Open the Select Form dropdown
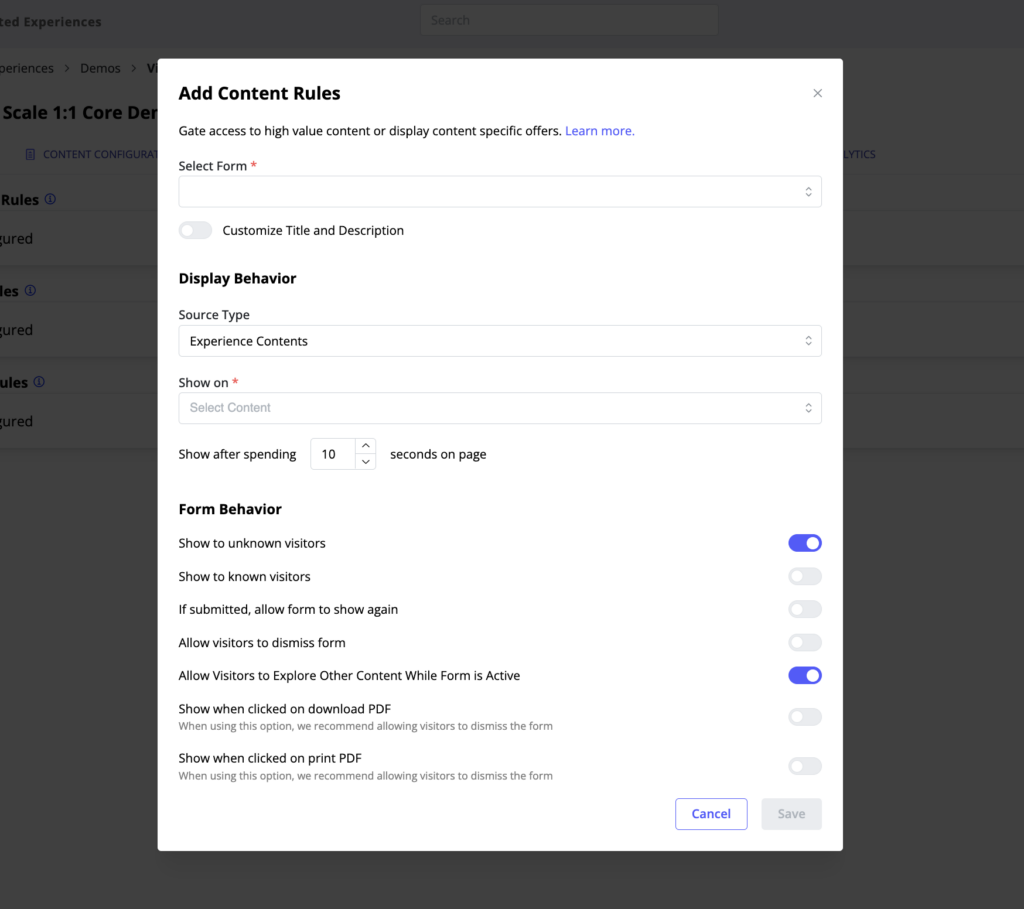 (x=500, y=192)
